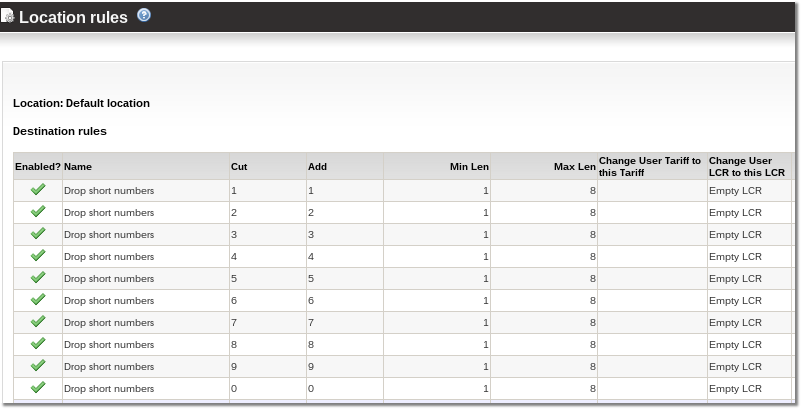
Task: Click the Max Len column header
Action: coord(574,167)
